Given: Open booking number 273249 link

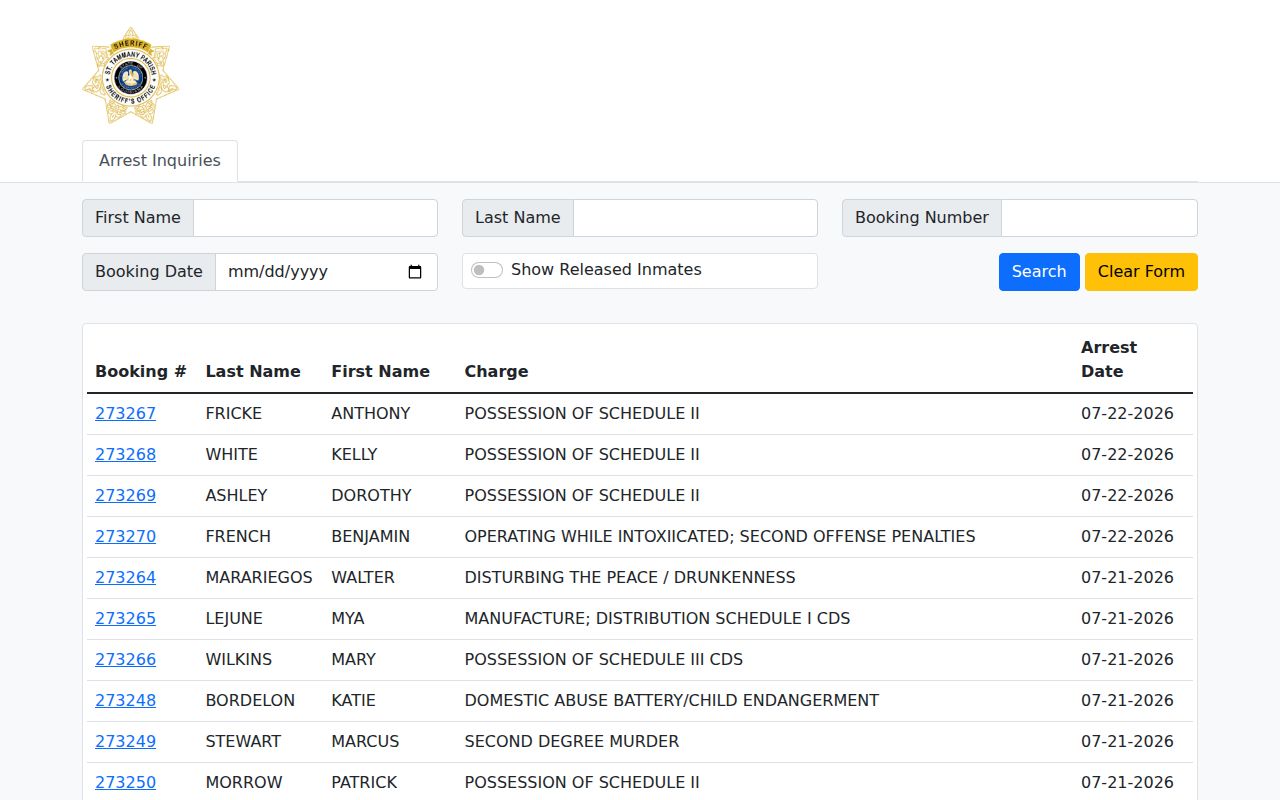Looking at the screenshot, I should [126, 742].
